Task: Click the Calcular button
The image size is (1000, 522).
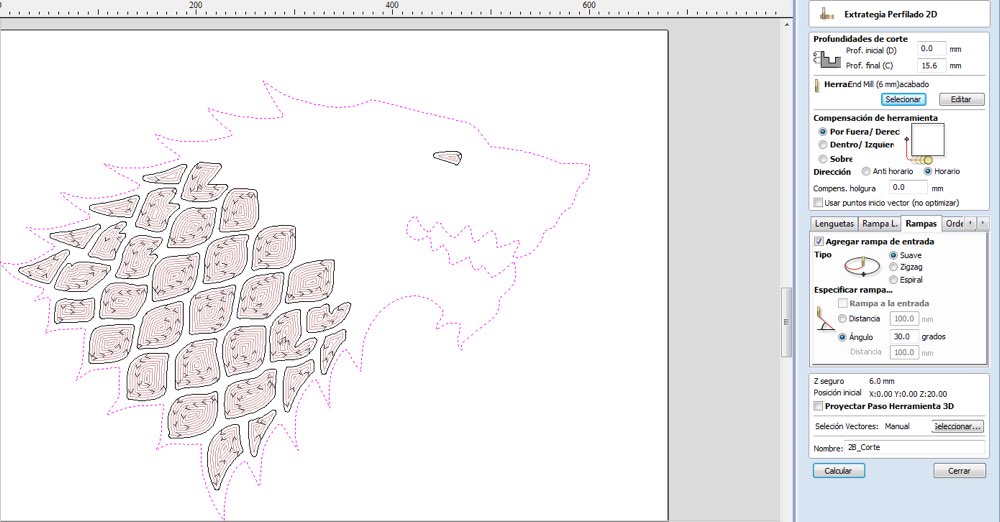Action: pos(839,470)
